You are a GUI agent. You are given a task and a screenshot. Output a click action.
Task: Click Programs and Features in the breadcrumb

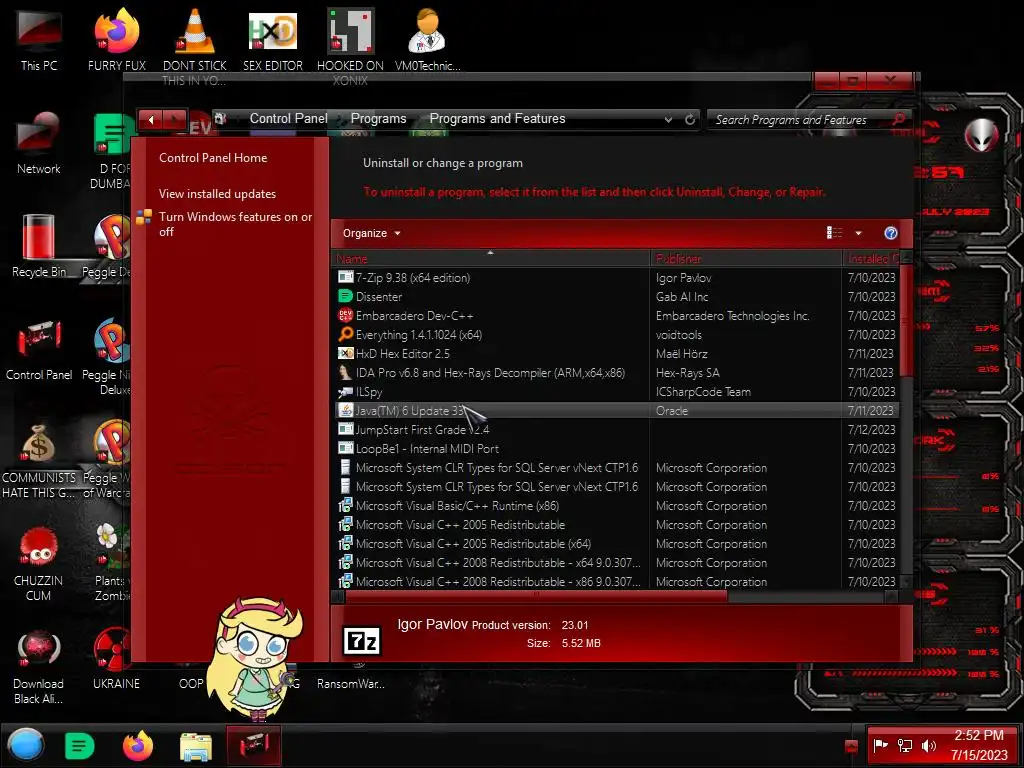pyautogui.click(x=497, y=118)
